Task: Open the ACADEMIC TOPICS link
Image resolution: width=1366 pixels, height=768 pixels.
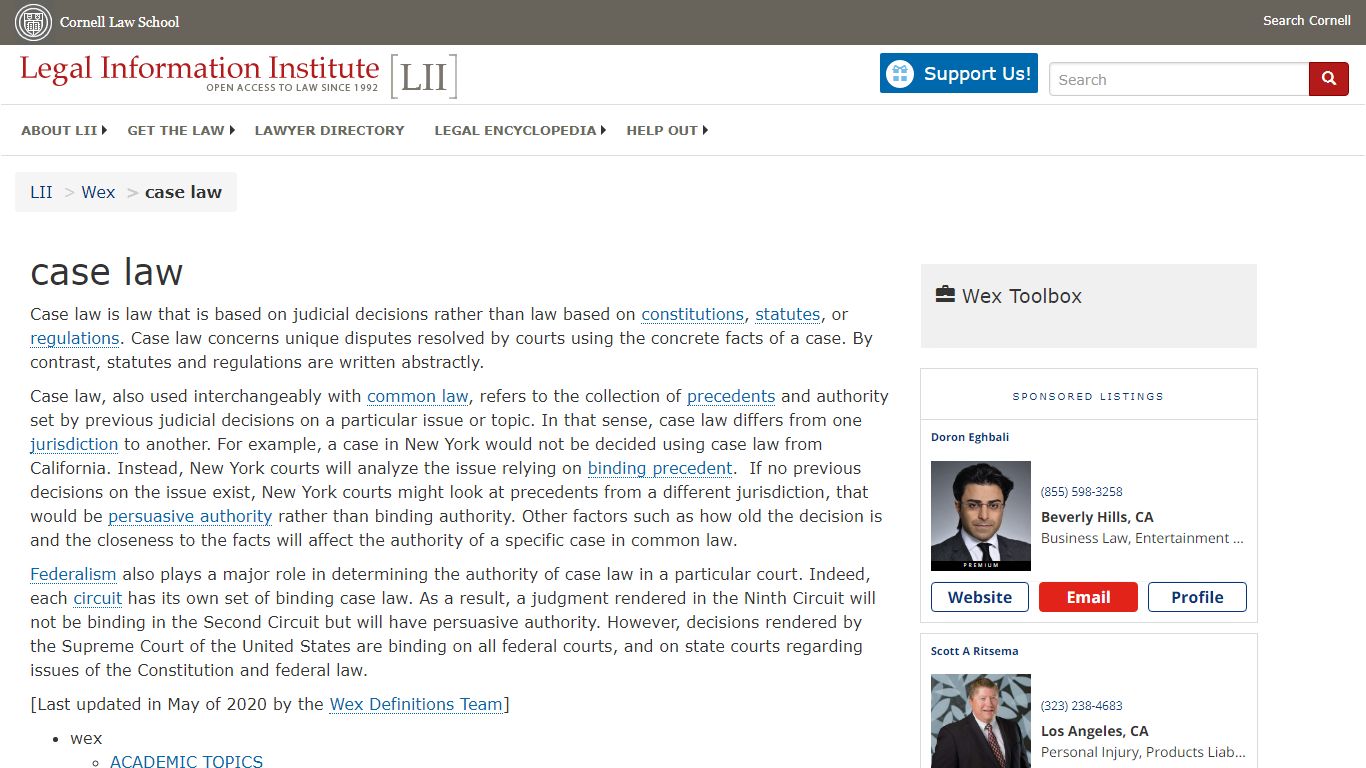Action: point(186,761)
